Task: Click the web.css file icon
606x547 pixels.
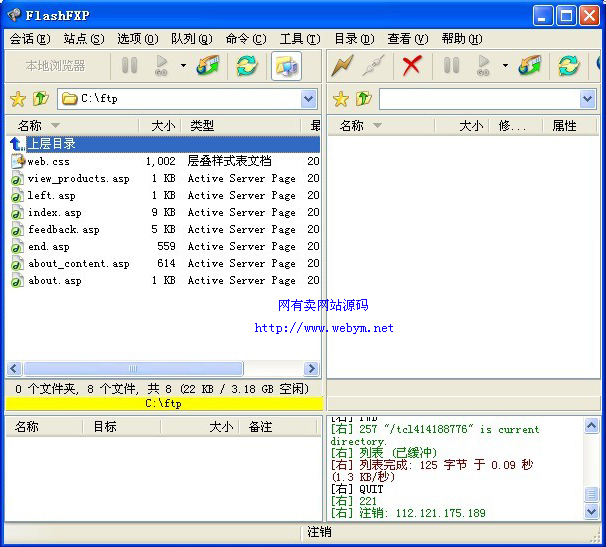Action: (x=17, y=161)
